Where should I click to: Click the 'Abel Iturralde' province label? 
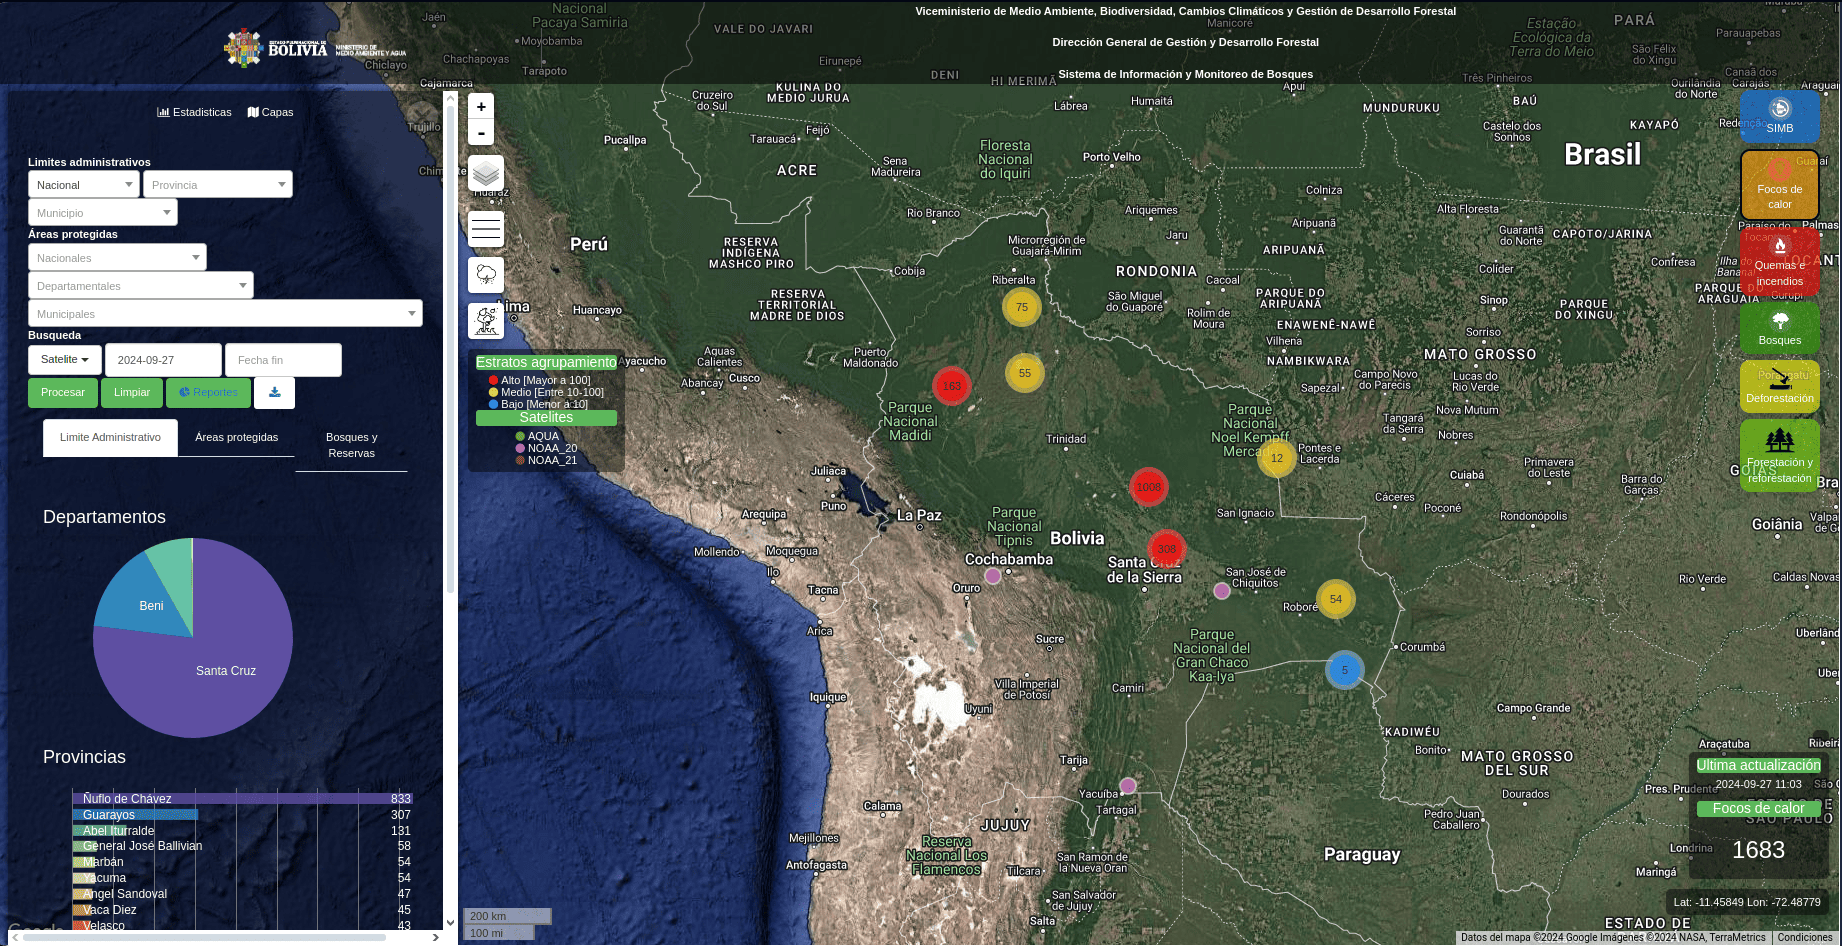pos(118,830)
